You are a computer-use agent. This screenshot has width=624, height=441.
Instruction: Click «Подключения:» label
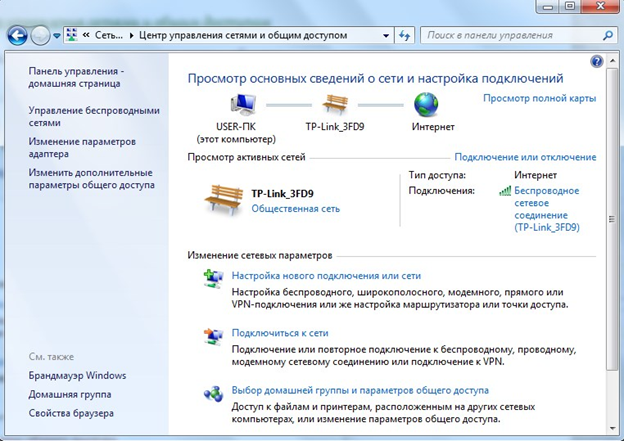click(x=442, y=191)
